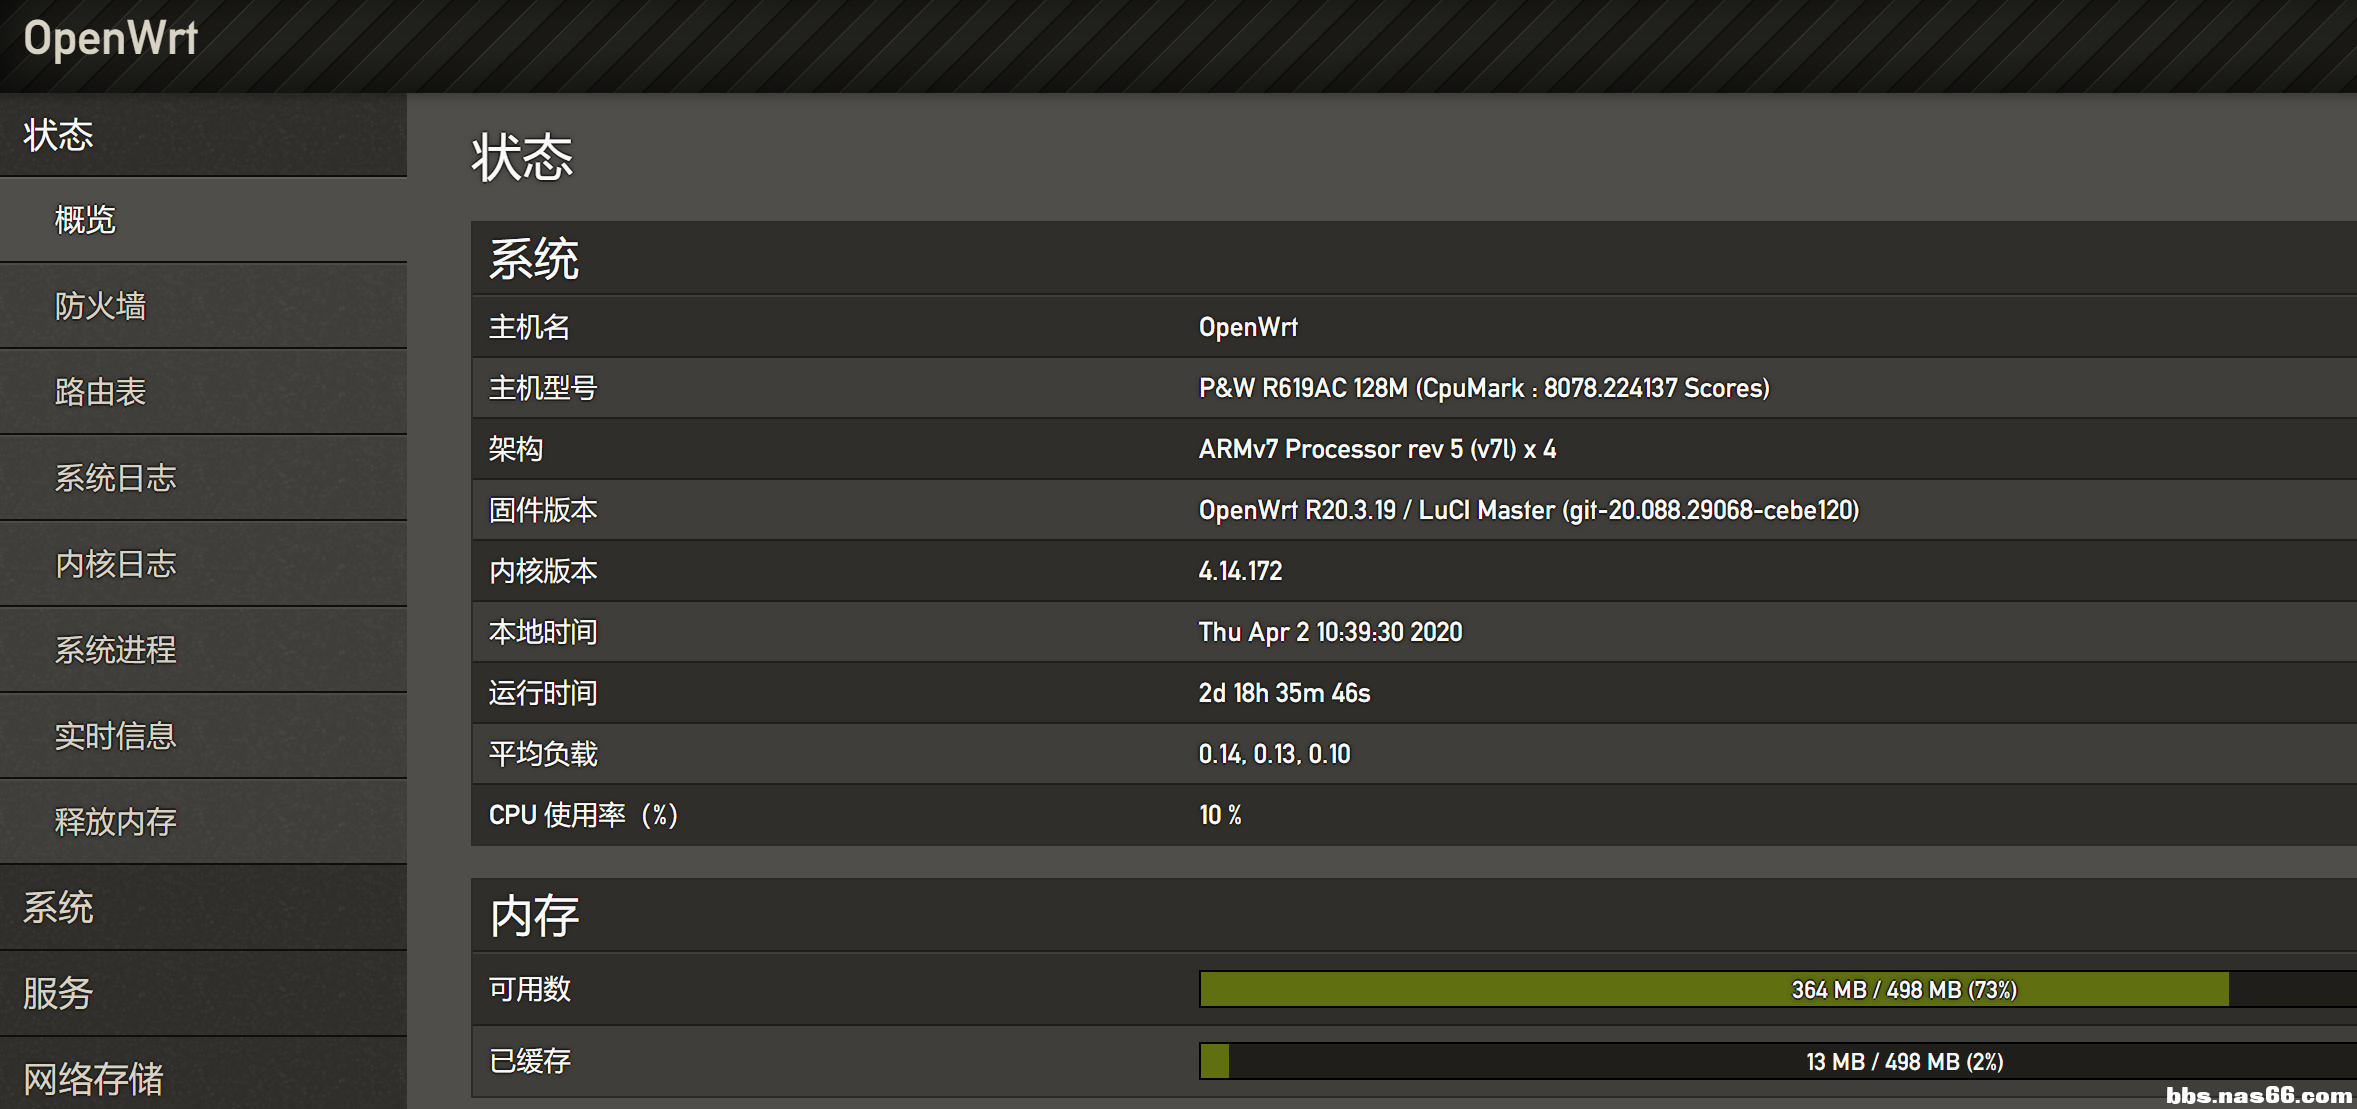The width and height of the screenshot is (2357, 1109).
Task: Open the 防火墙 firewall status page
Action: pos(100,306)
